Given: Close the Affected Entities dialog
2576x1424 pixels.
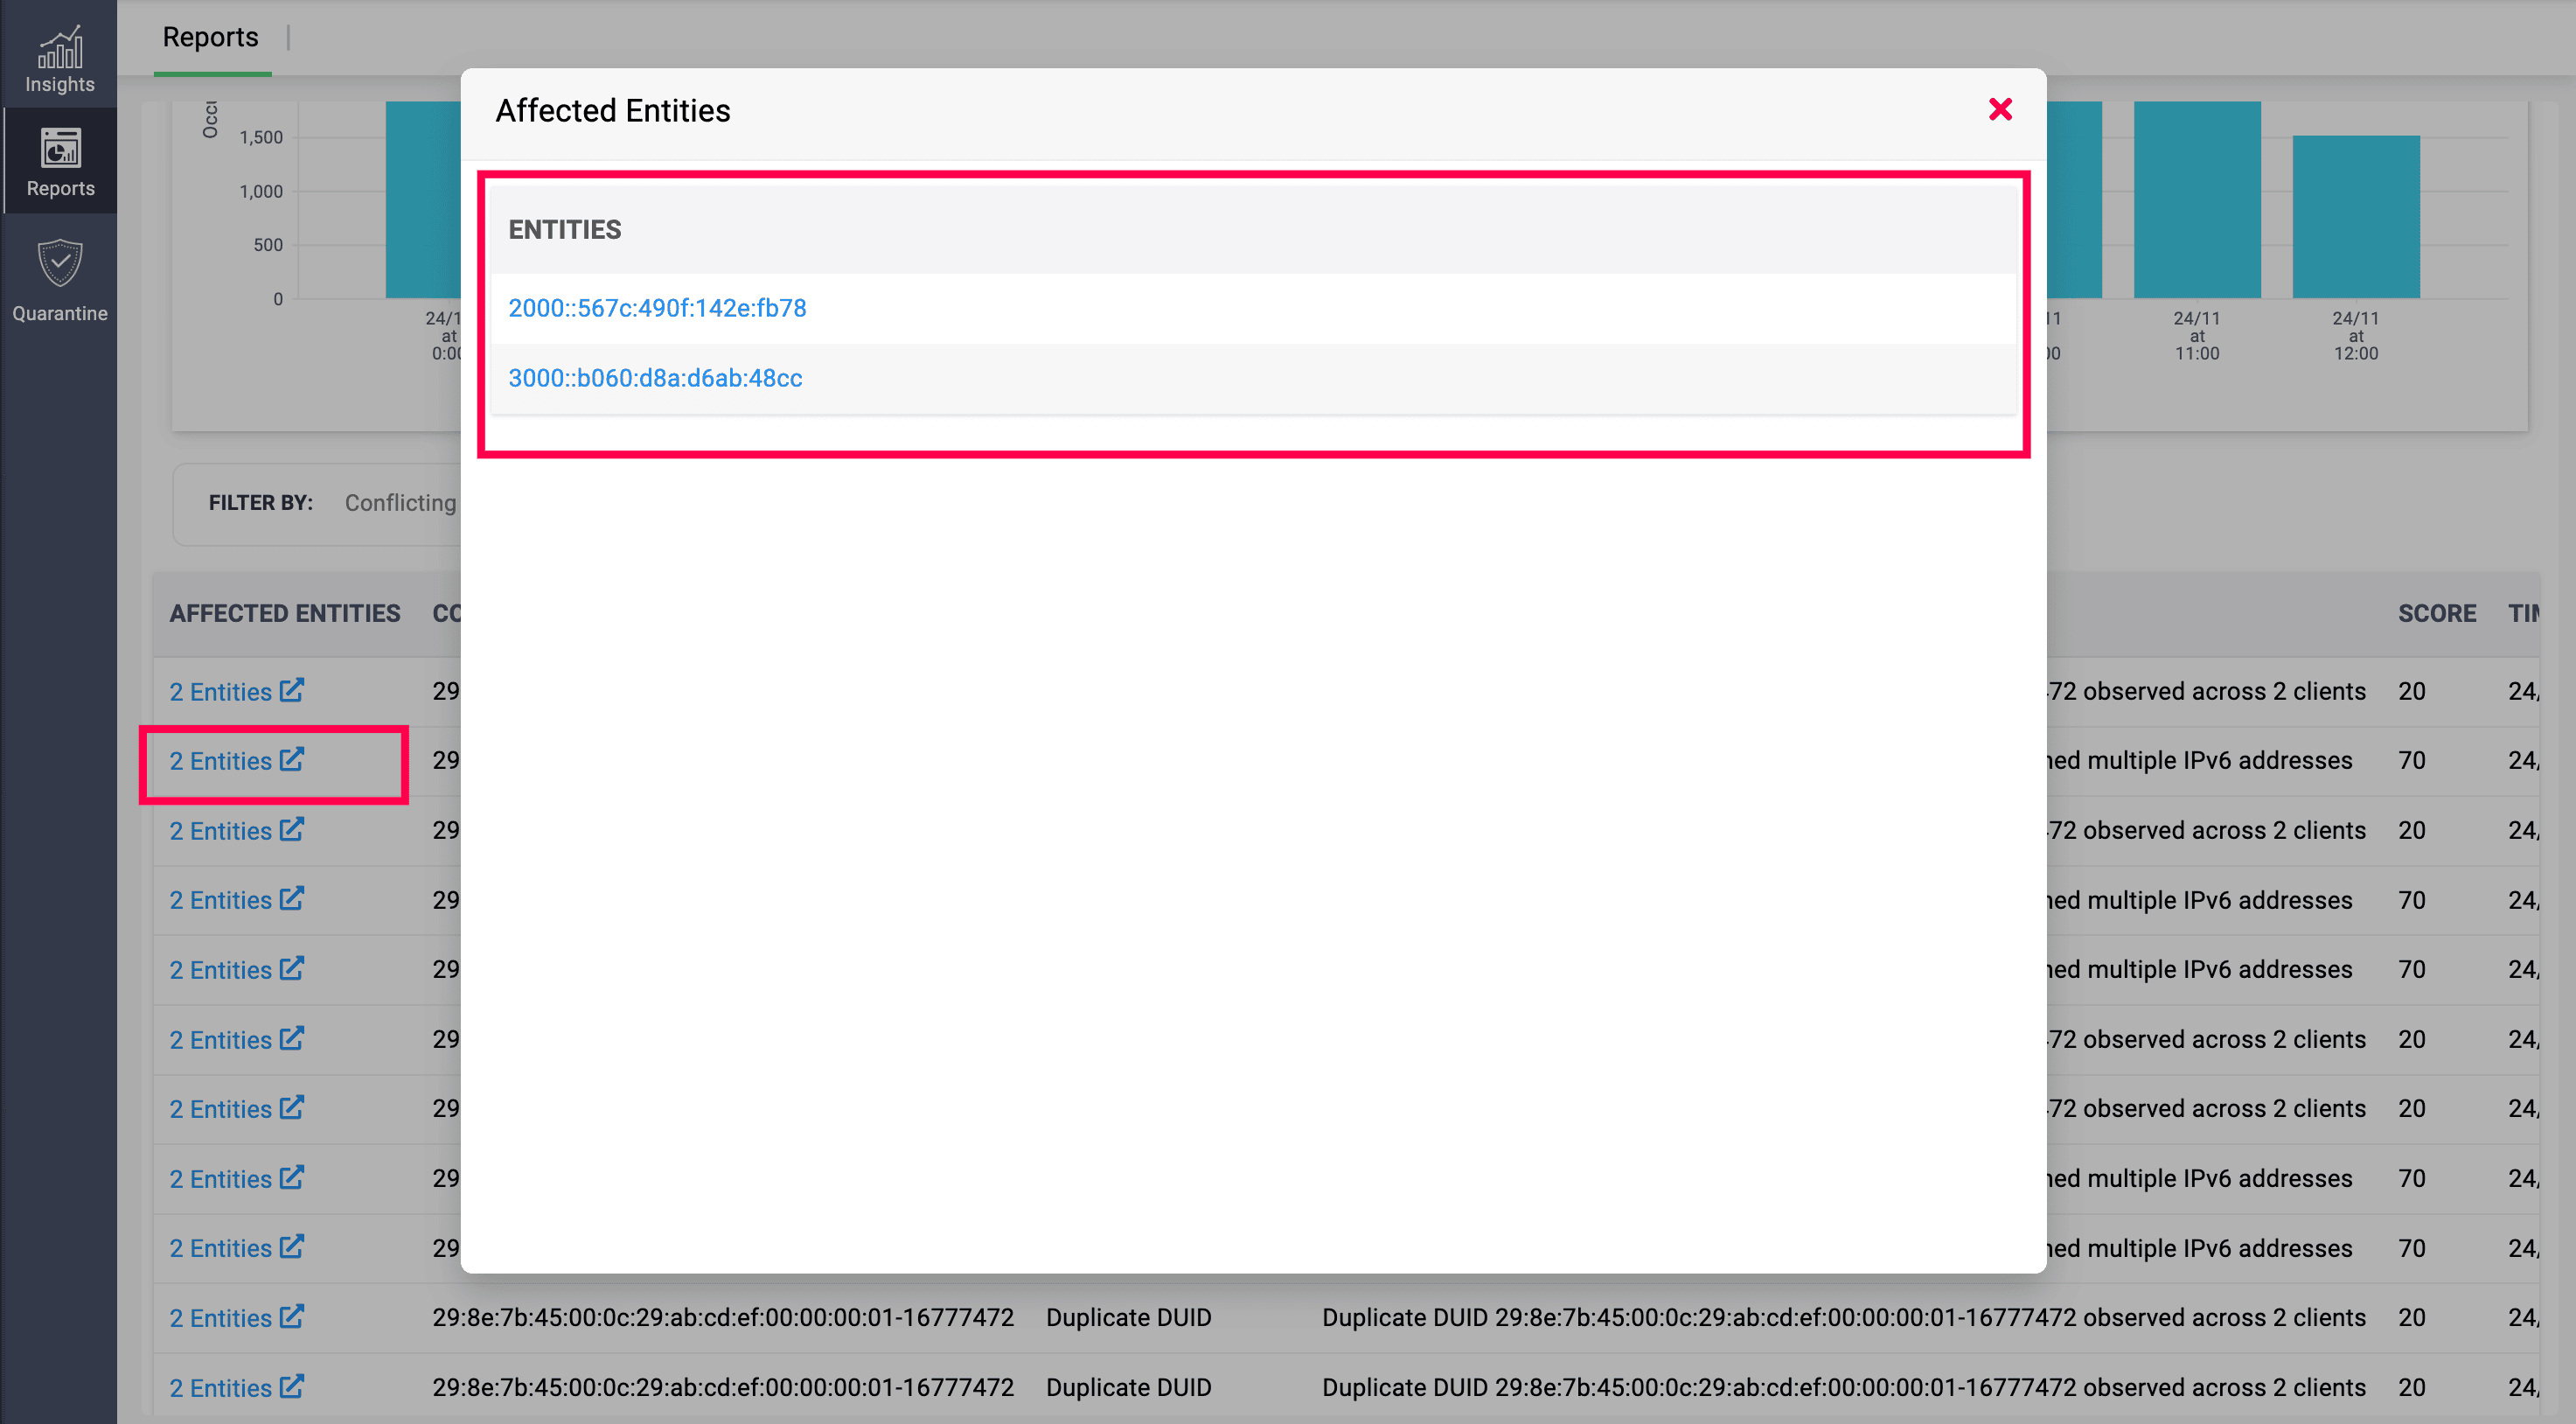Looking at the screenshot, I should [1999, 109].
